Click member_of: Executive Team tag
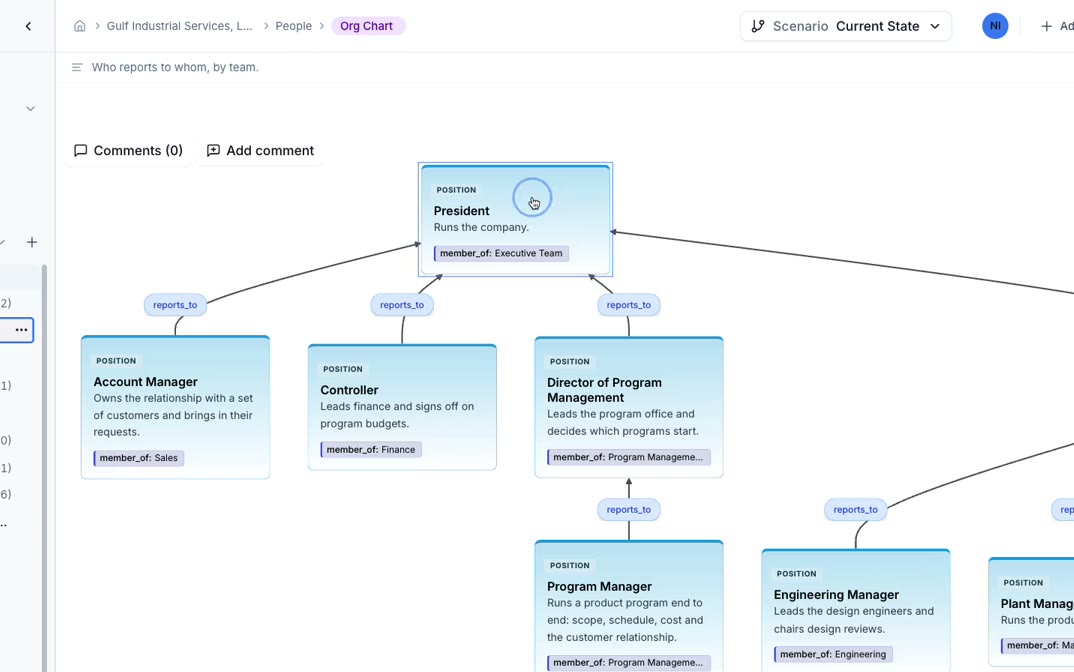Viewport: 1074px width, 672px height. click(501, 253)
